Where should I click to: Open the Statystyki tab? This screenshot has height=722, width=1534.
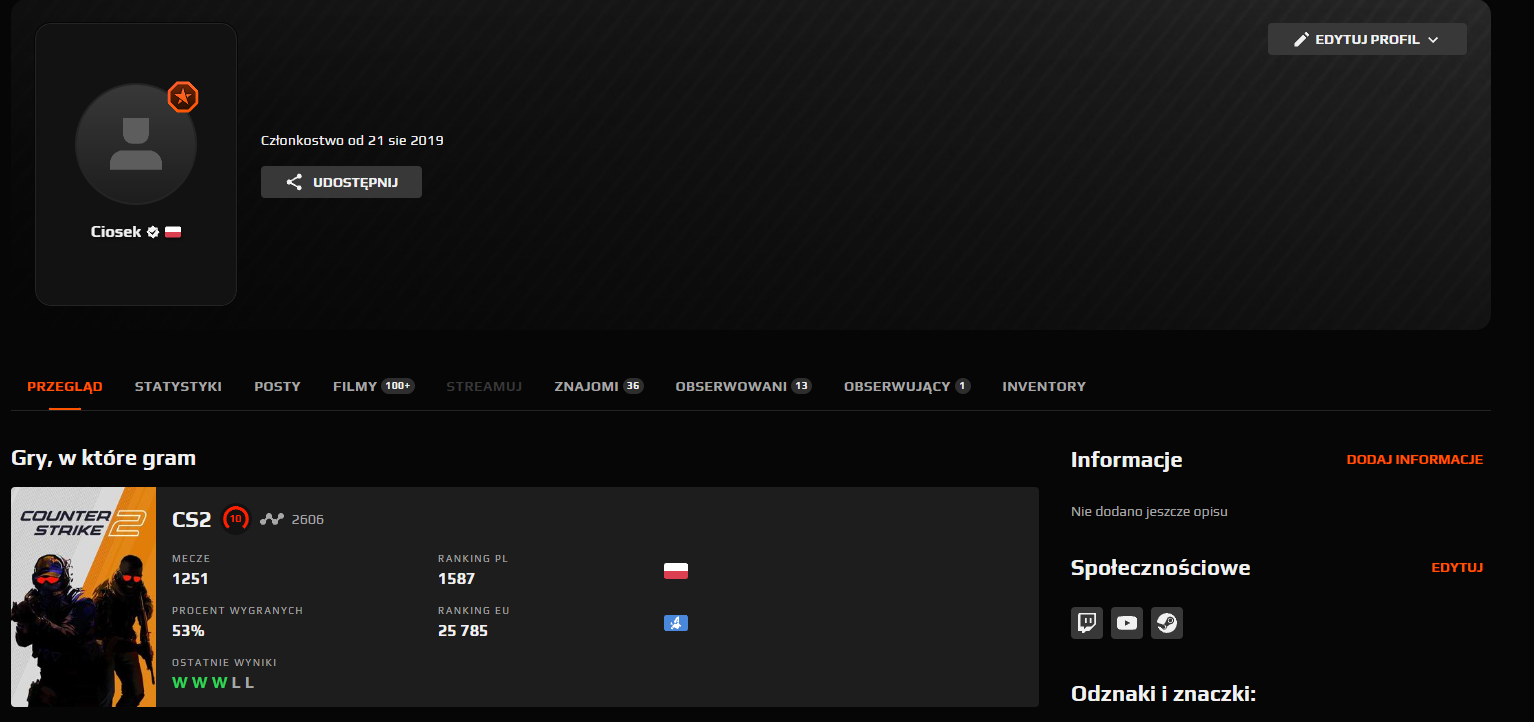[178, 386]
